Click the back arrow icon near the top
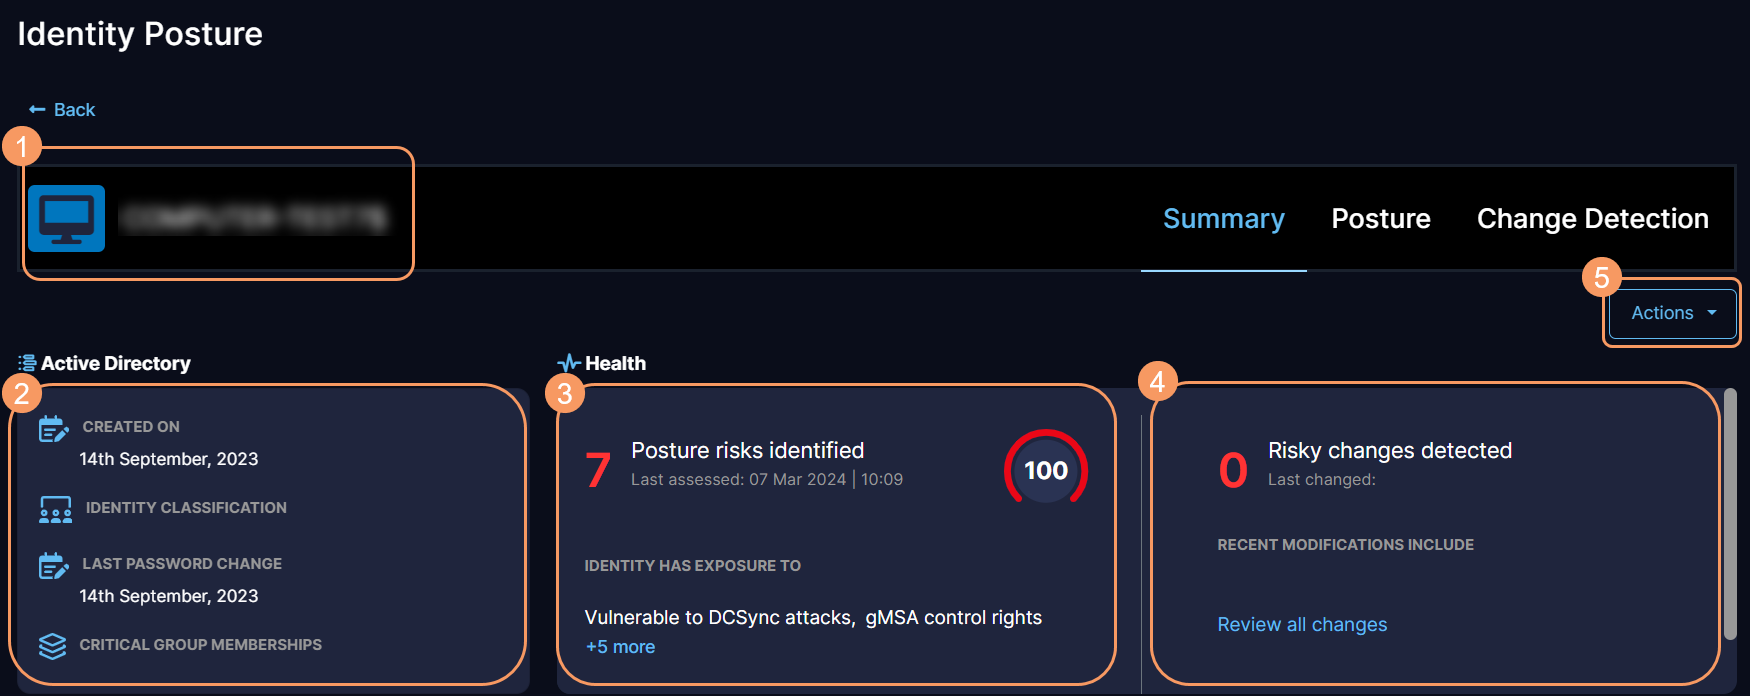The image size is (1750, 696). 36,108
